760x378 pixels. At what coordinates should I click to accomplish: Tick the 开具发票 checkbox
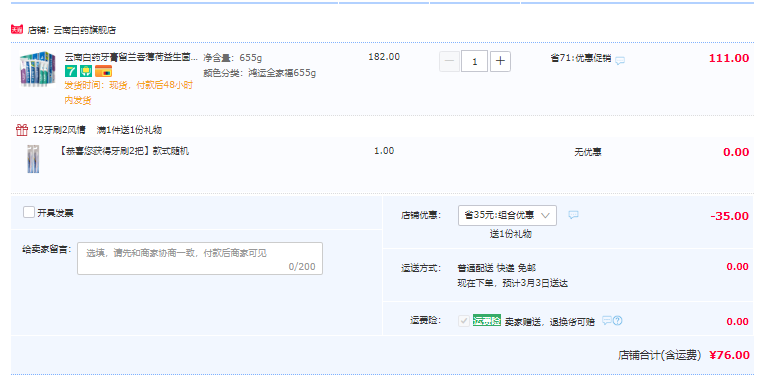tap(29, 212)
